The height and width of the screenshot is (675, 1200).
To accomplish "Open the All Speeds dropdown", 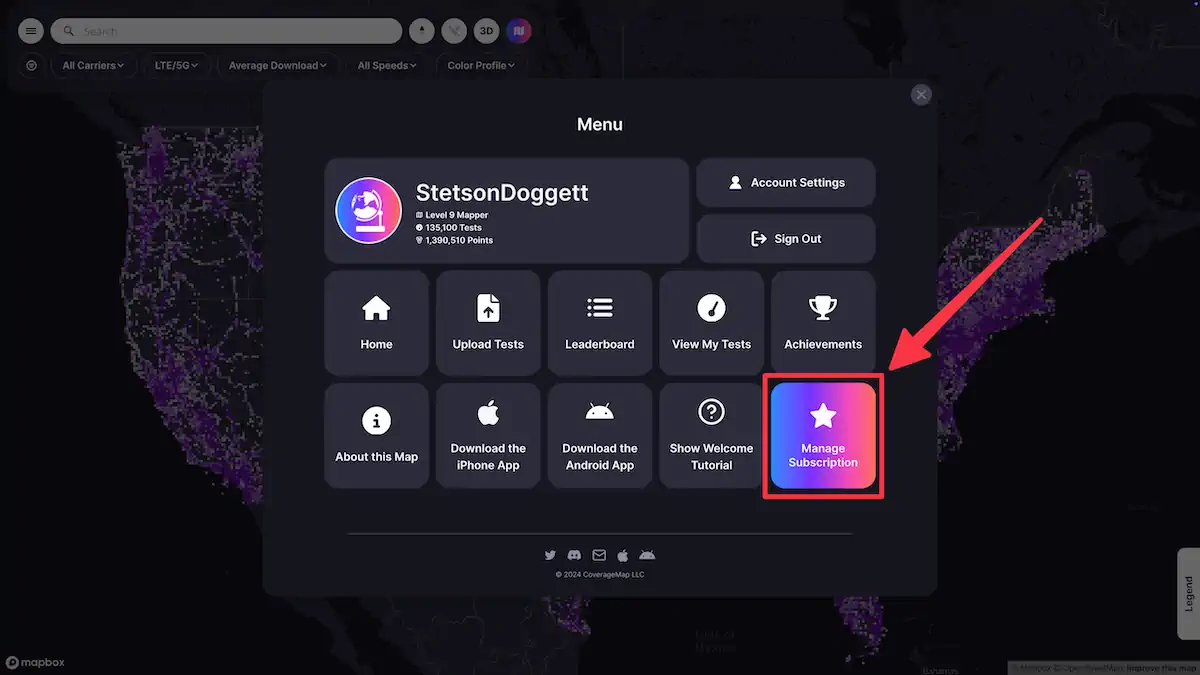I will (x=386, y=65).
